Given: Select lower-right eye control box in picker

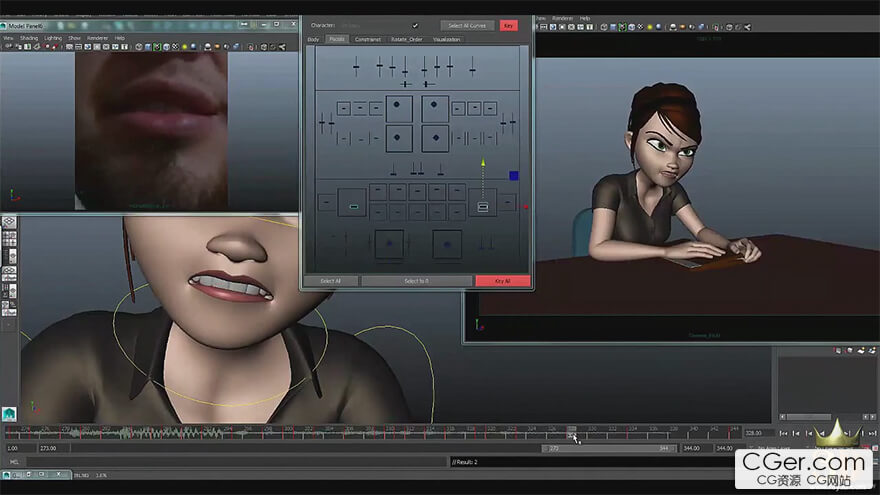Looking at the screenshot, I should coord(435,138).
